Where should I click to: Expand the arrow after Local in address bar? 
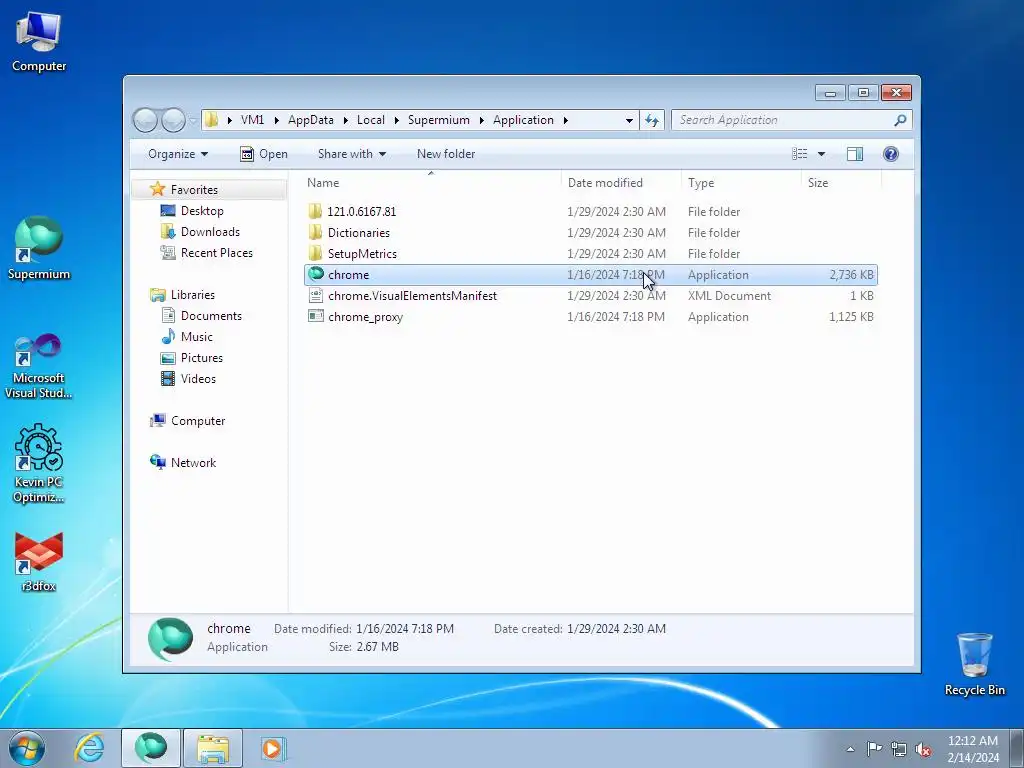tap(396, 120)
